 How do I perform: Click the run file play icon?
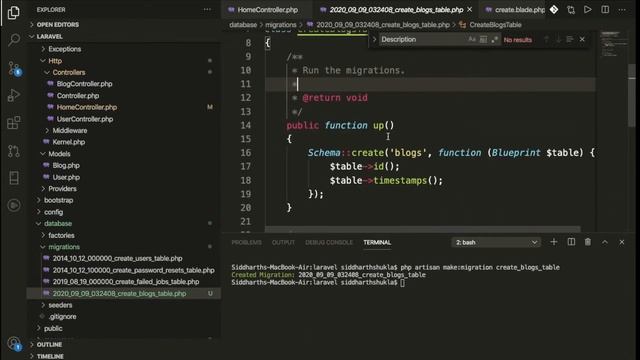click(x=588, y=9)
